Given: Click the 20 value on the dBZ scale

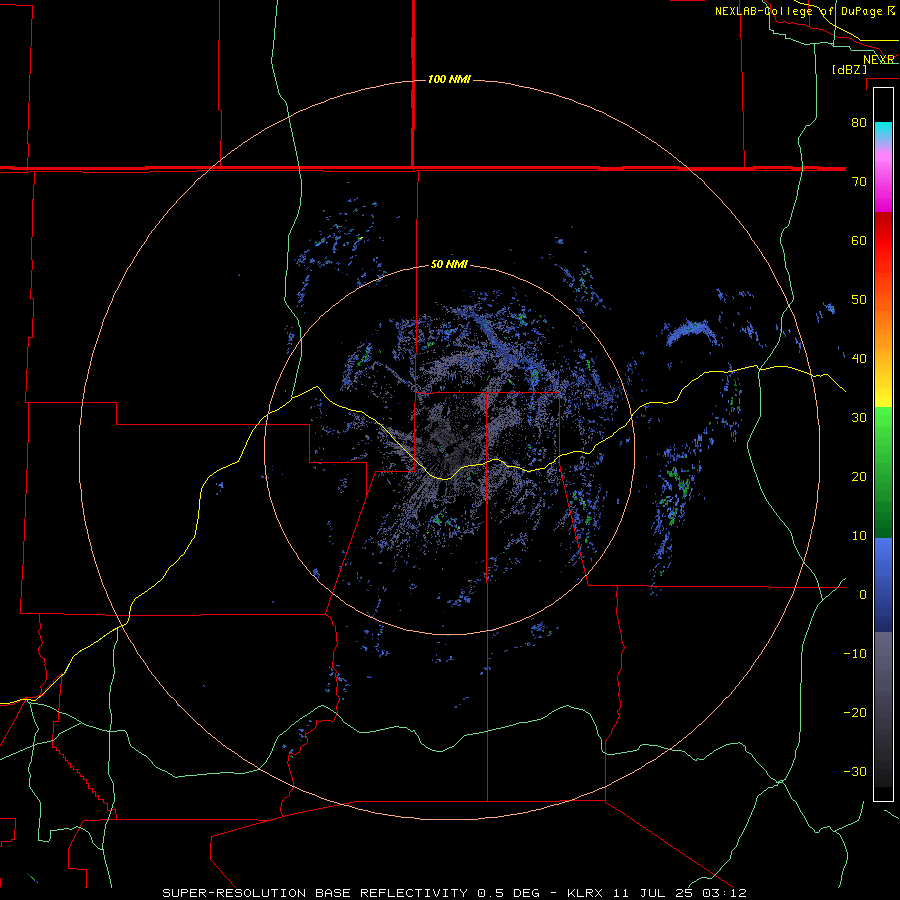Looking at the screenshot, I should pyautogui.click(x=859, y=477).
